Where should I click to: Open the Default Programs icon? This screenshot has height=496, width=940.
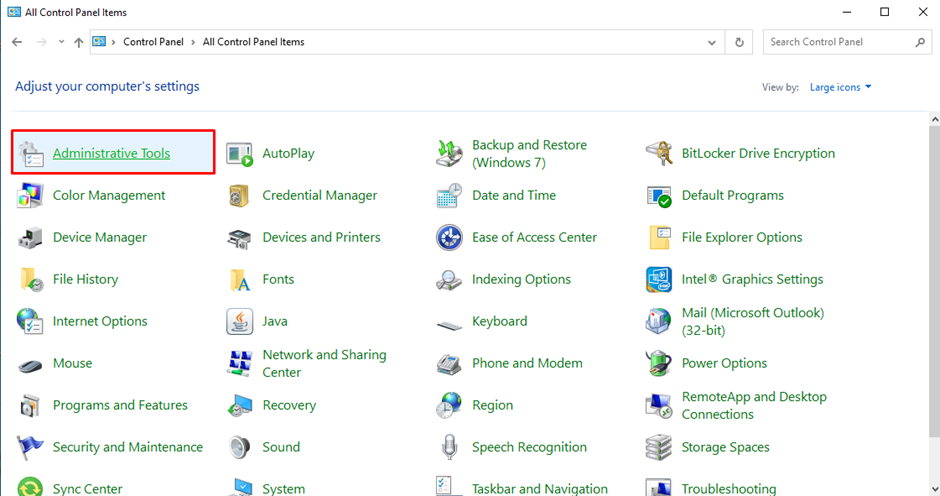pyautogui.click(x=659, y=196)
